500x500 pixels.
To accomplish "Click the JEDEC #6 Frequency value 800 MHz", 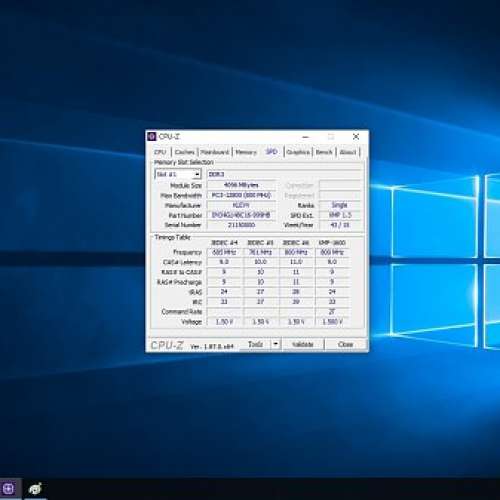I will 296,252.
